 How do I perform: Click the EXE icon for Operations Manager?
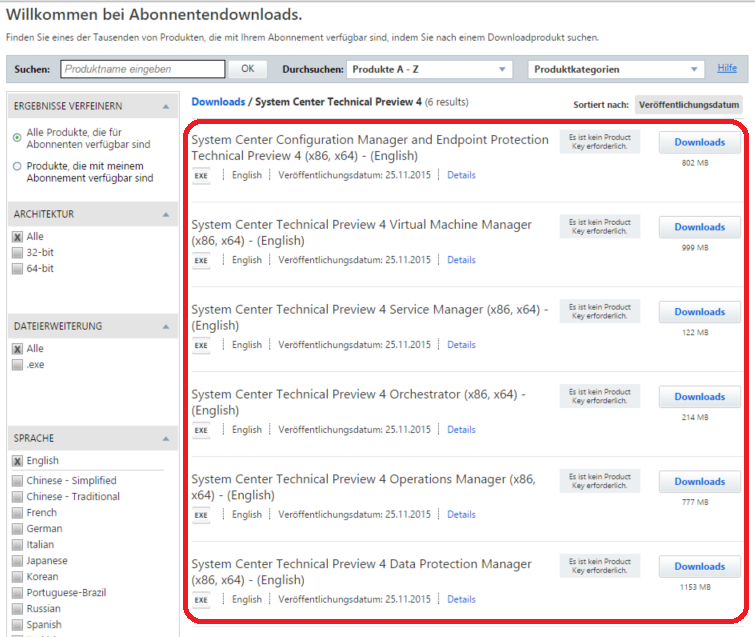(x=201, y=515)
